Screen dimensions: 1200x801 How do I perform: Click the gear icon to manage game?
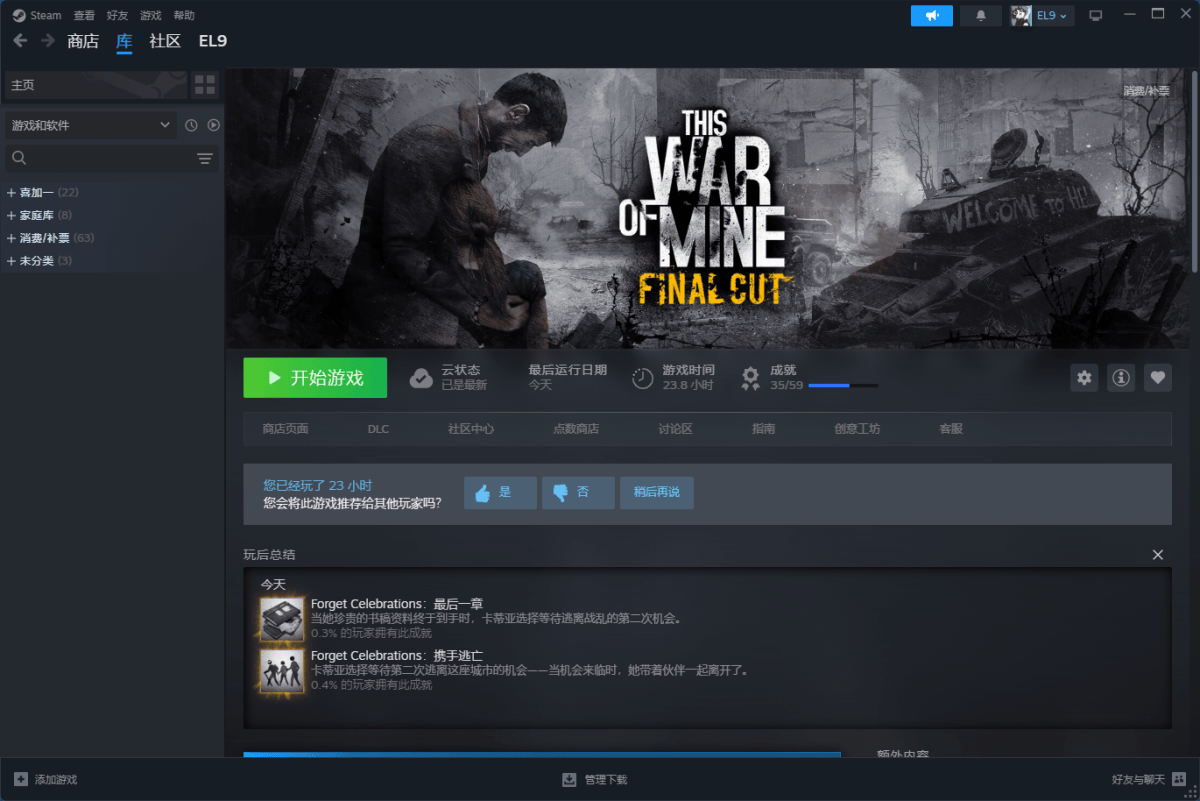pyautogui.click(x=1085, y=377)
